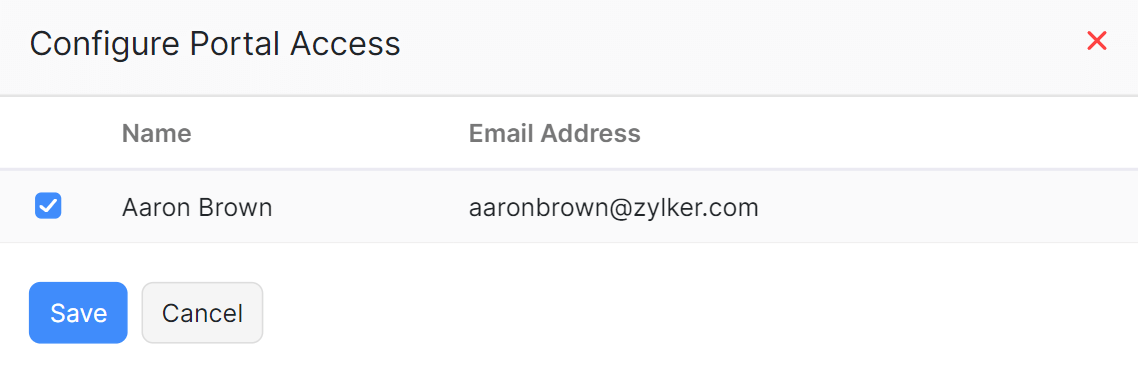Click the white tick mark in the blue checkbox

(48, 207)
